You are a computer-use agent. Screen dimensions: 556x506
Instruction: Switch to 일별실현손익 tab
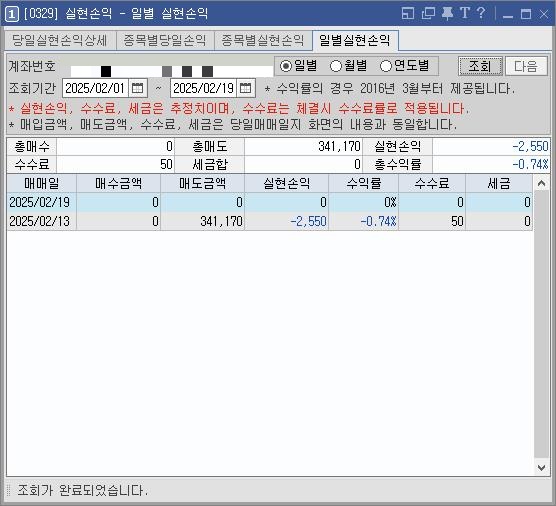tap(355, 40)
